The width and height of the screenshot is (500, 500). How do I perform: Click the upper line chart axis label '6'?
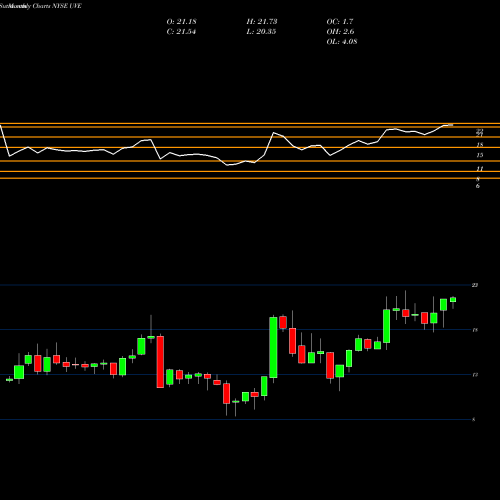[478, 186]
